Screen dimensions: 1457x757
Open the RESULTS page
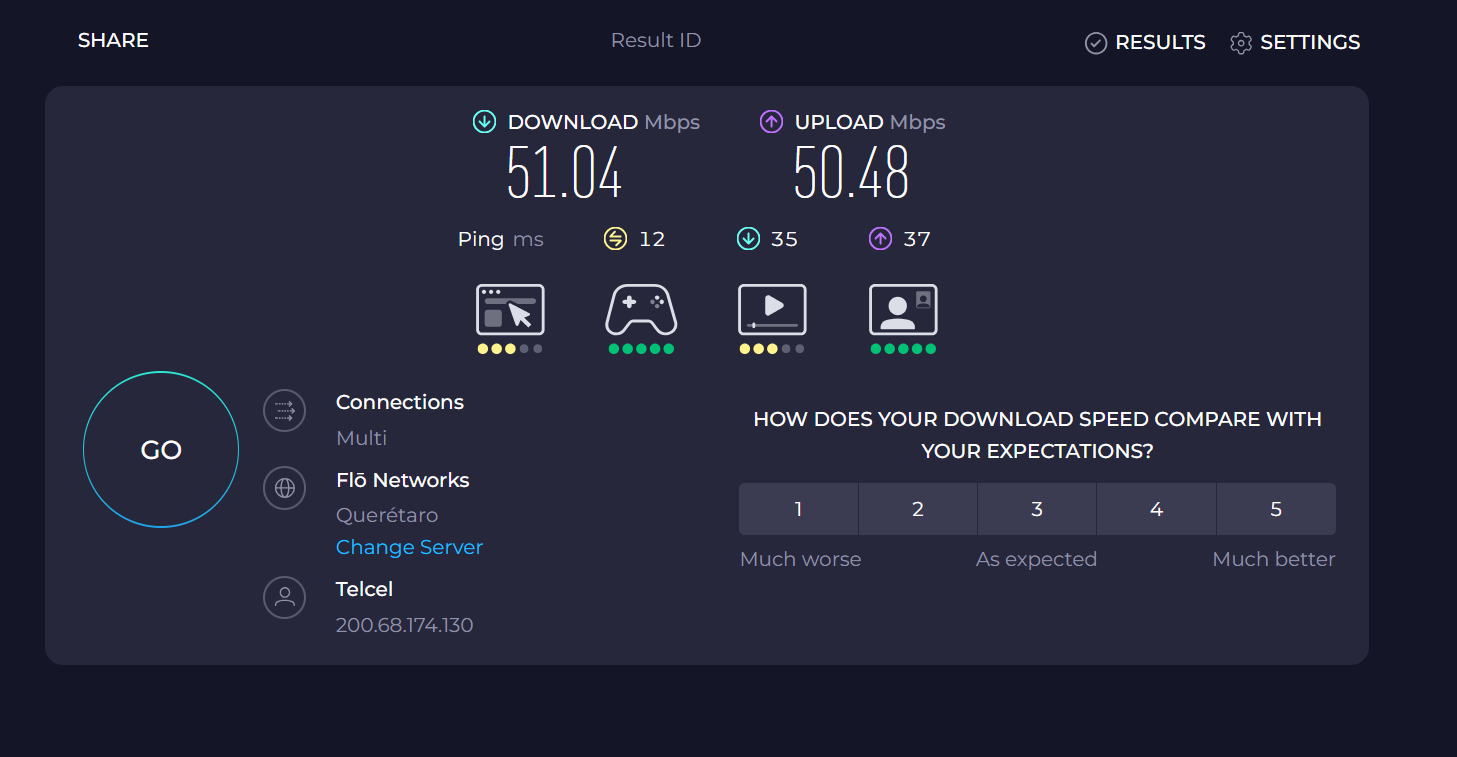1145,42
